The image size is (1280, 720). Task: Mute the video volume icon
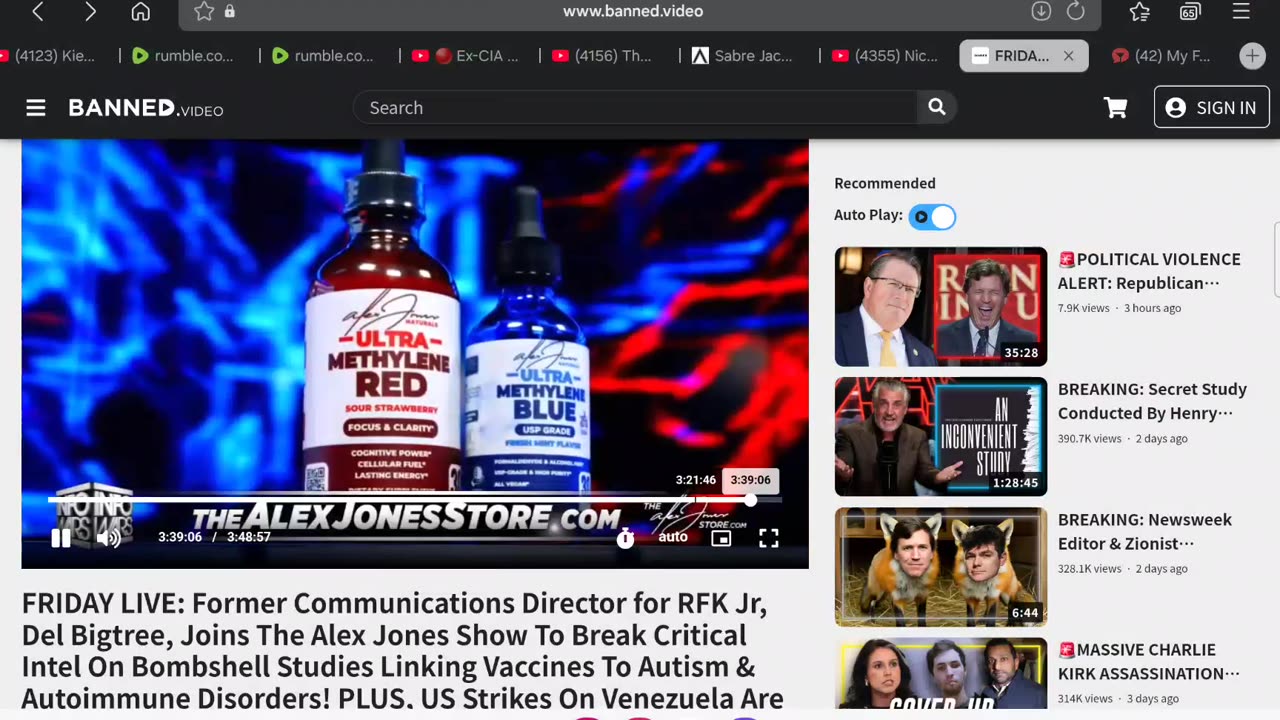(x=108, y=538)
